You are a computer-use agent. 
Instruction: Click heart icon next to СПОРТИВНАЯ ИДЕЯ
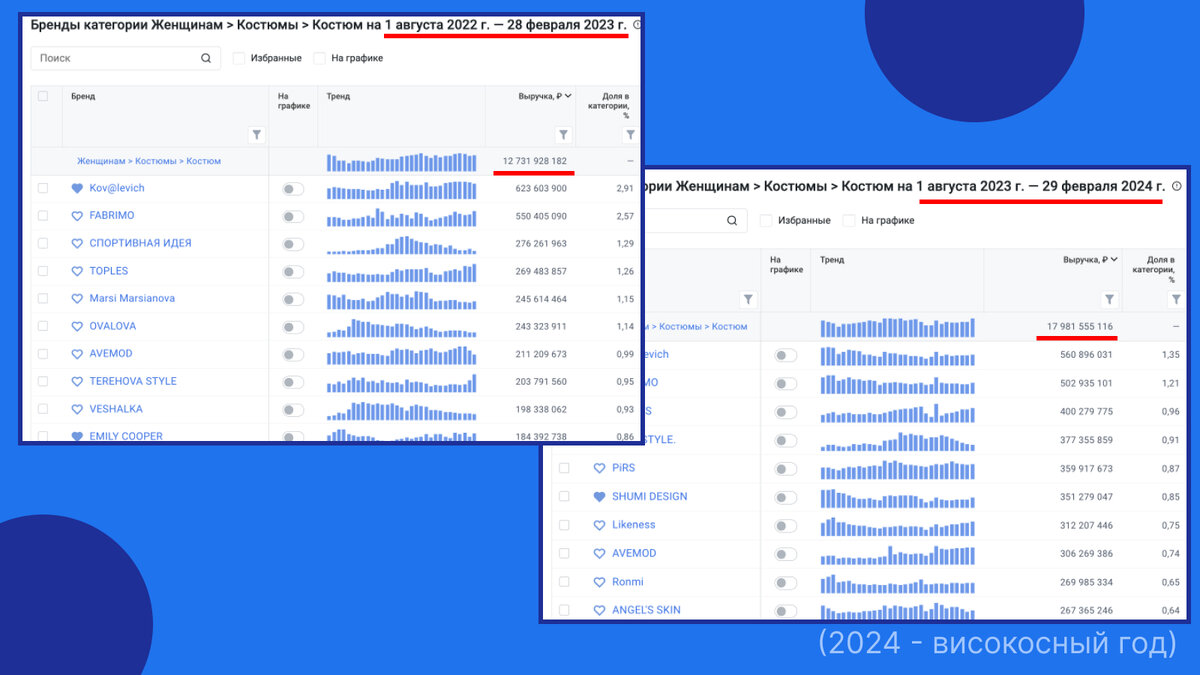(77, 243)
